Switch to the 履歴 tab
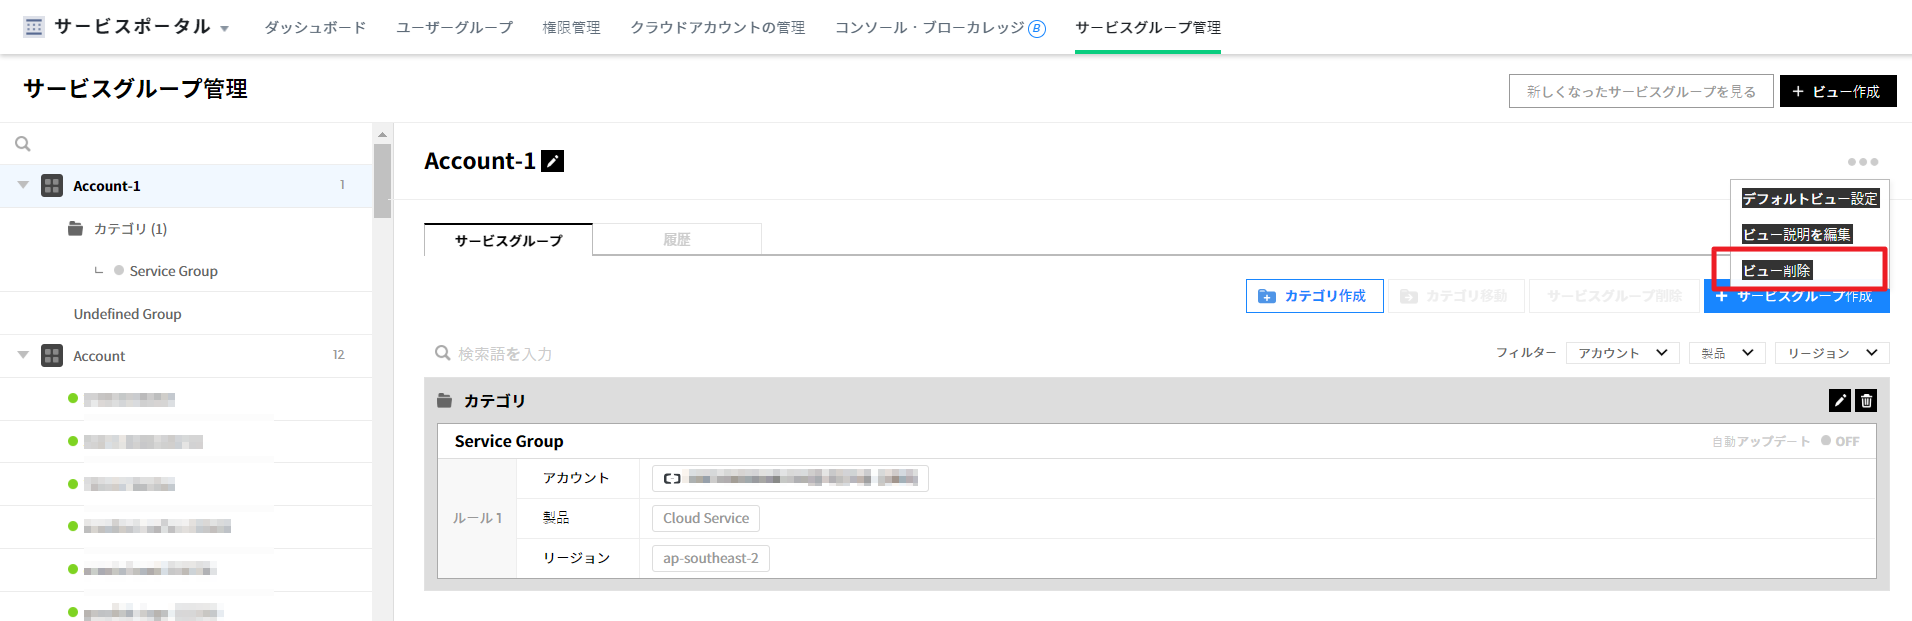The image size is (1912, 621). click(677, 240)
